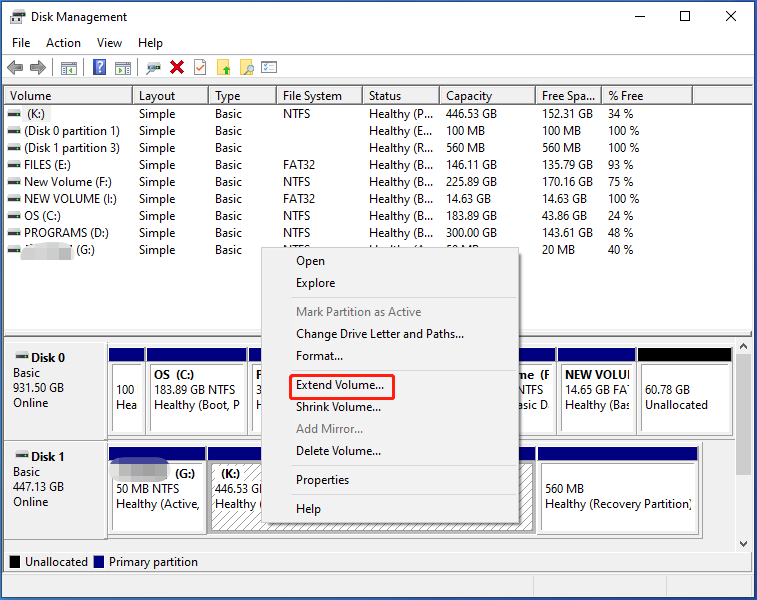Click the FAT32 cell in FILES (E:) row

point(299,165)
